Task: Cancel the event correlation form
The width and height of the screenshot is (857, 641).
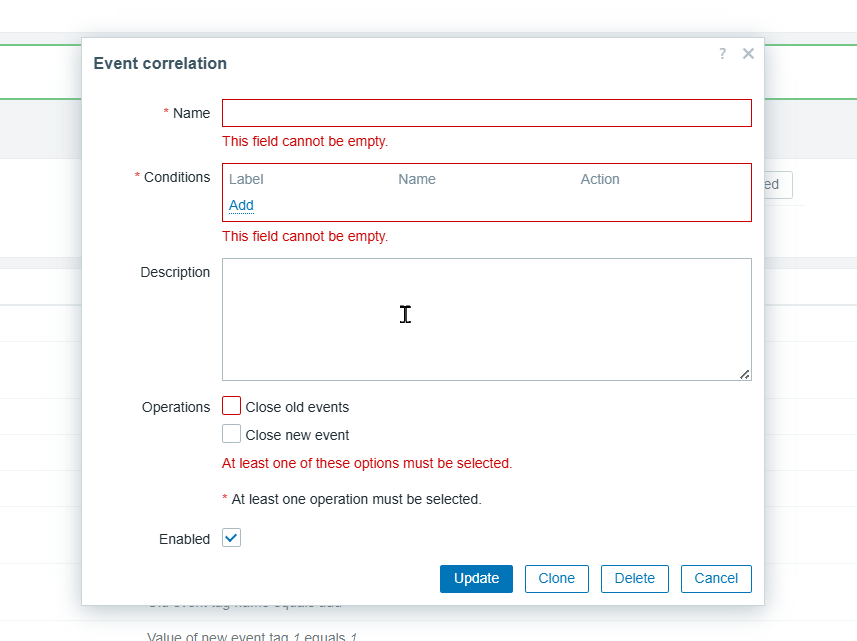Action: click(716, 578)
